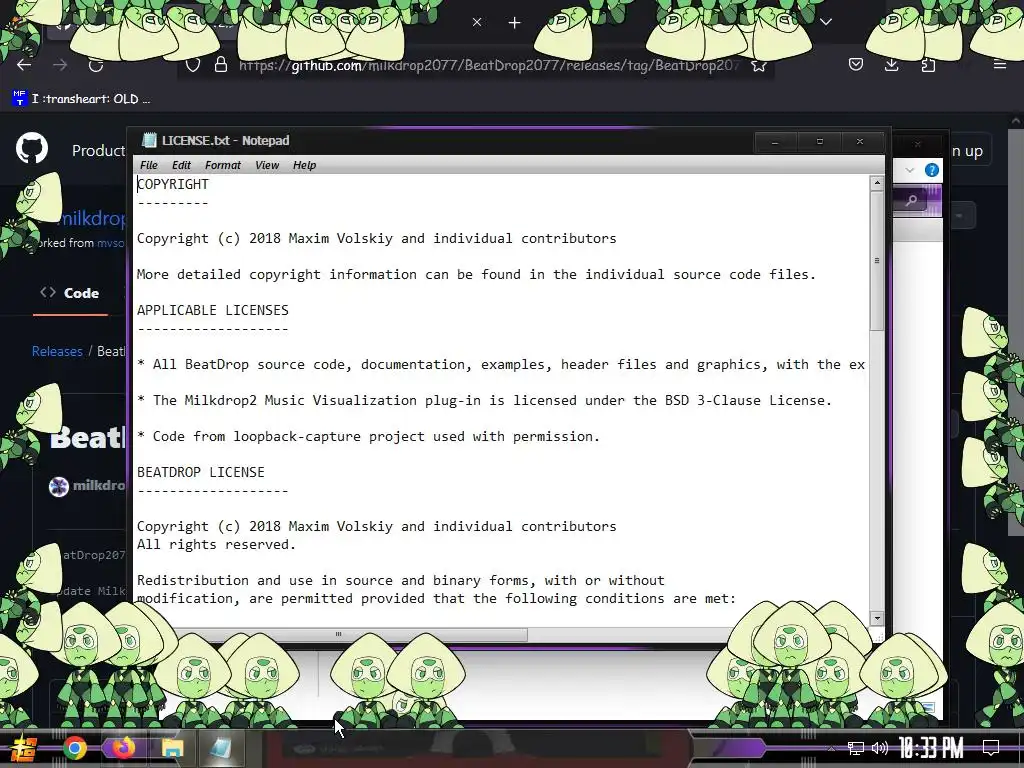Screen dimensions: 1024x768
Task: Open the milkdrop repository owner link
Action: point(92,218)
